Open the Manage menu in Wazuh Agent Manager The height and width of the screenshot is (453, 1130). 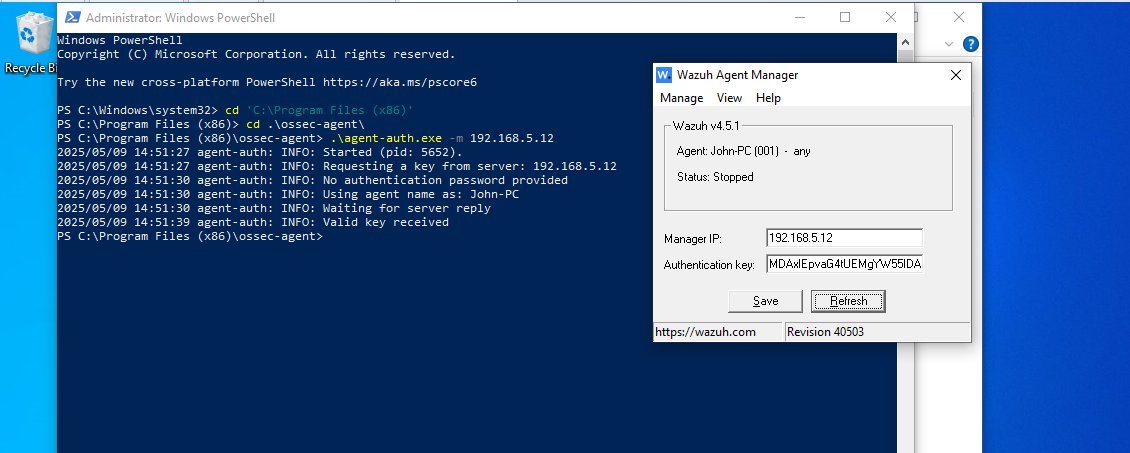coord(681,98)
